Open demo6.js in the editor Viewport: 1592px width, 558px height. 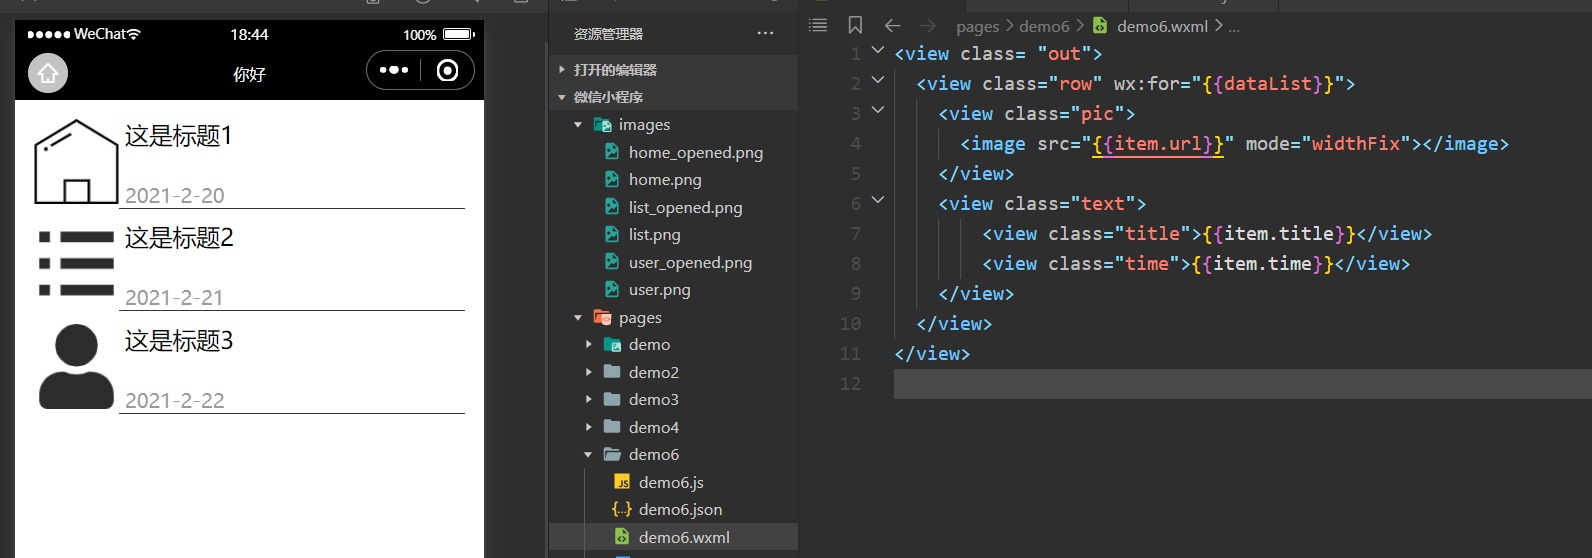[671, 482]
